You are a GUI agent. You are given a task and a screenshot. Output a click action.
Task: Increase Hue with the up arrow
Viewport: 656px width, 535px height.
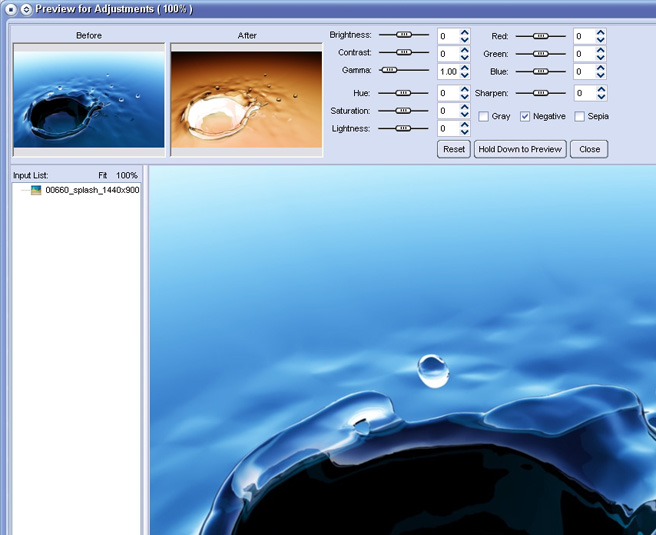(464, 89)
